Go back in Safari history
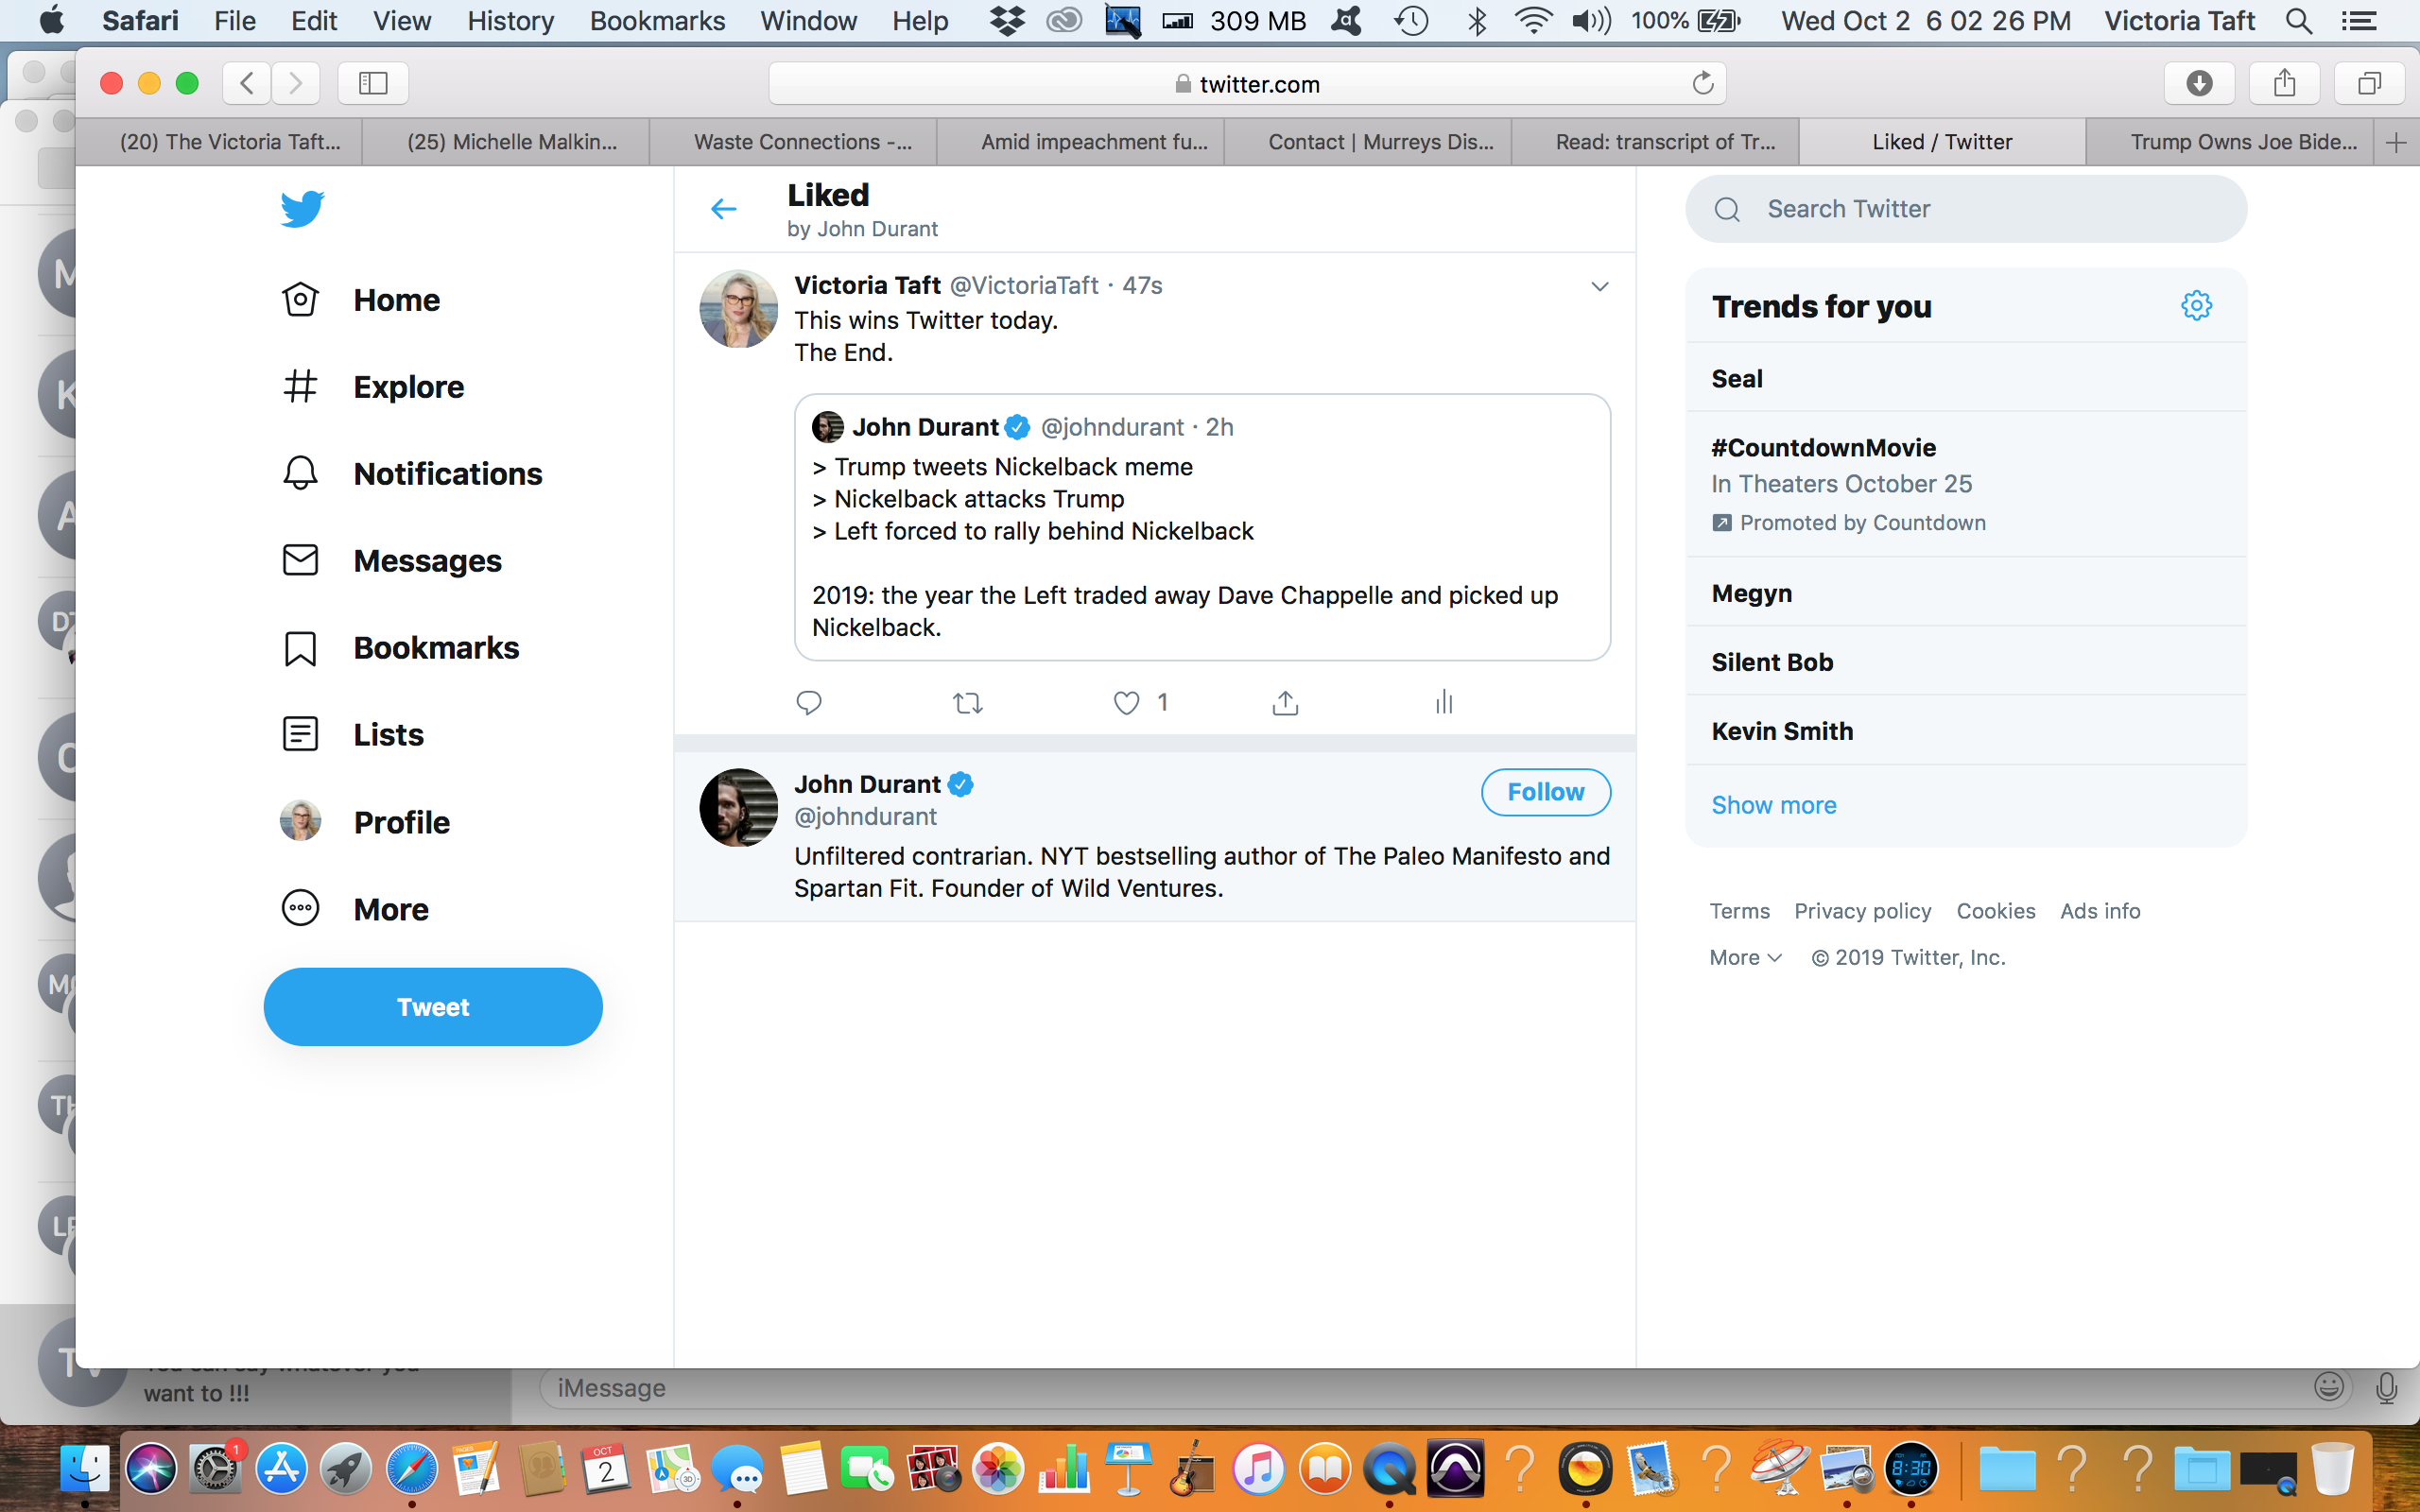This screenshot has height=1512, width=2420. tap(247, 83)
